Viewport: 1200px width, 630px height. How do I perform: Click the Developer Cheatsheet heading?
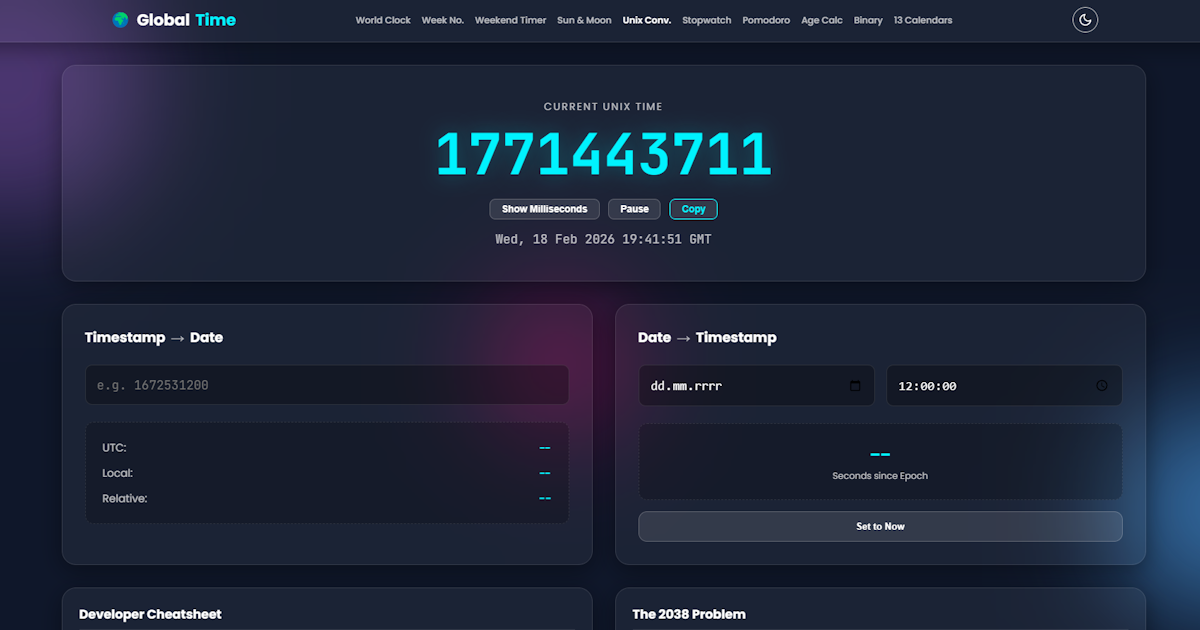pos(150,614)
